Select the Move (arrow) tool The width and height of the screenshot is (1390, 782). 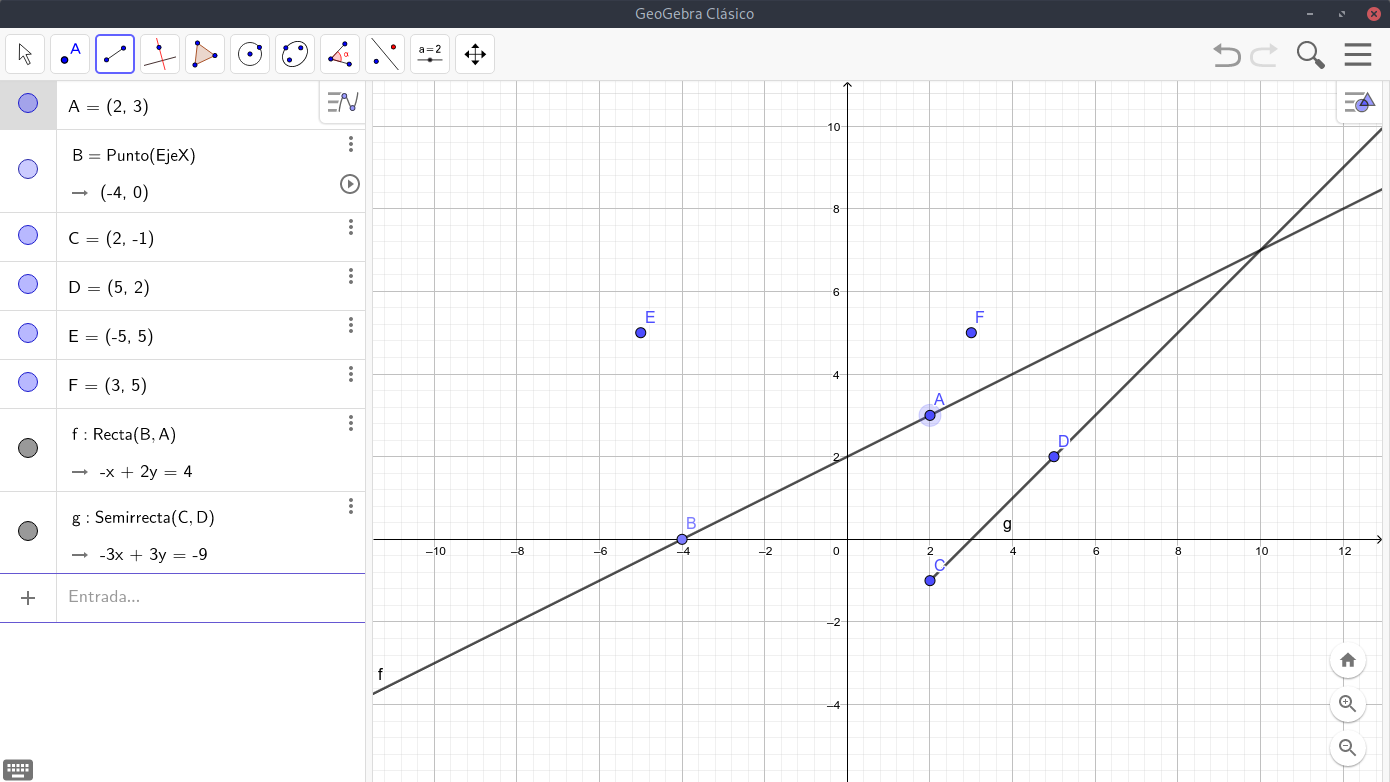25,54
